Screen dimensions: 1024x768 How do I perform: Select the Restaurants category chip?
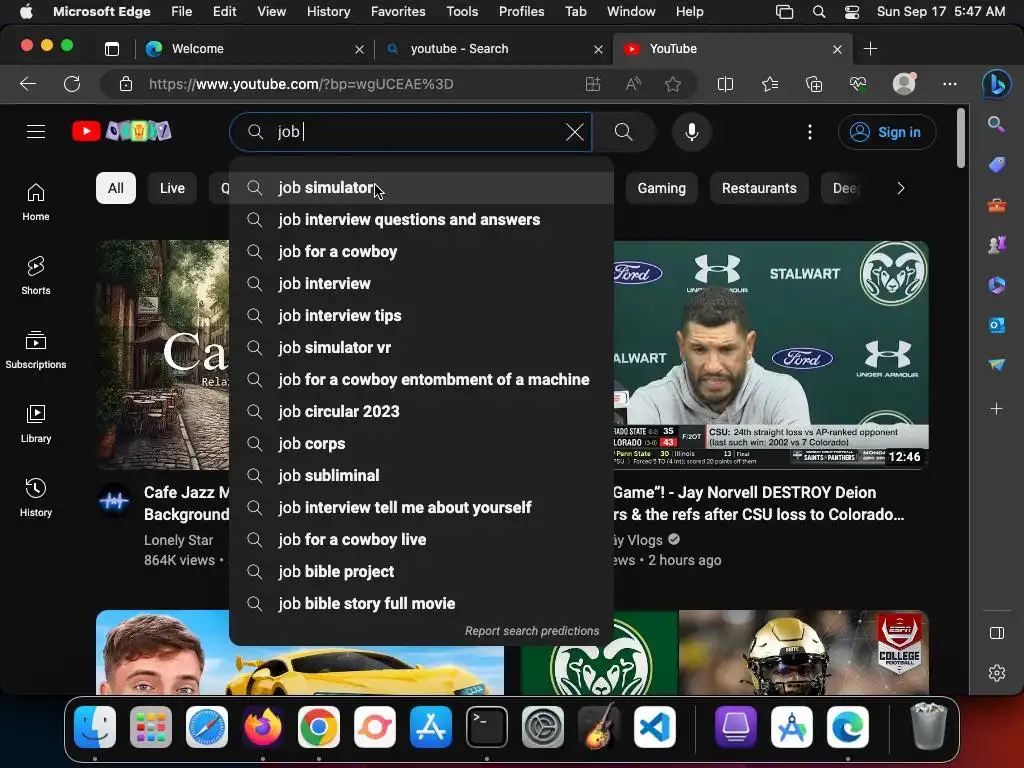tap(759, 188)
